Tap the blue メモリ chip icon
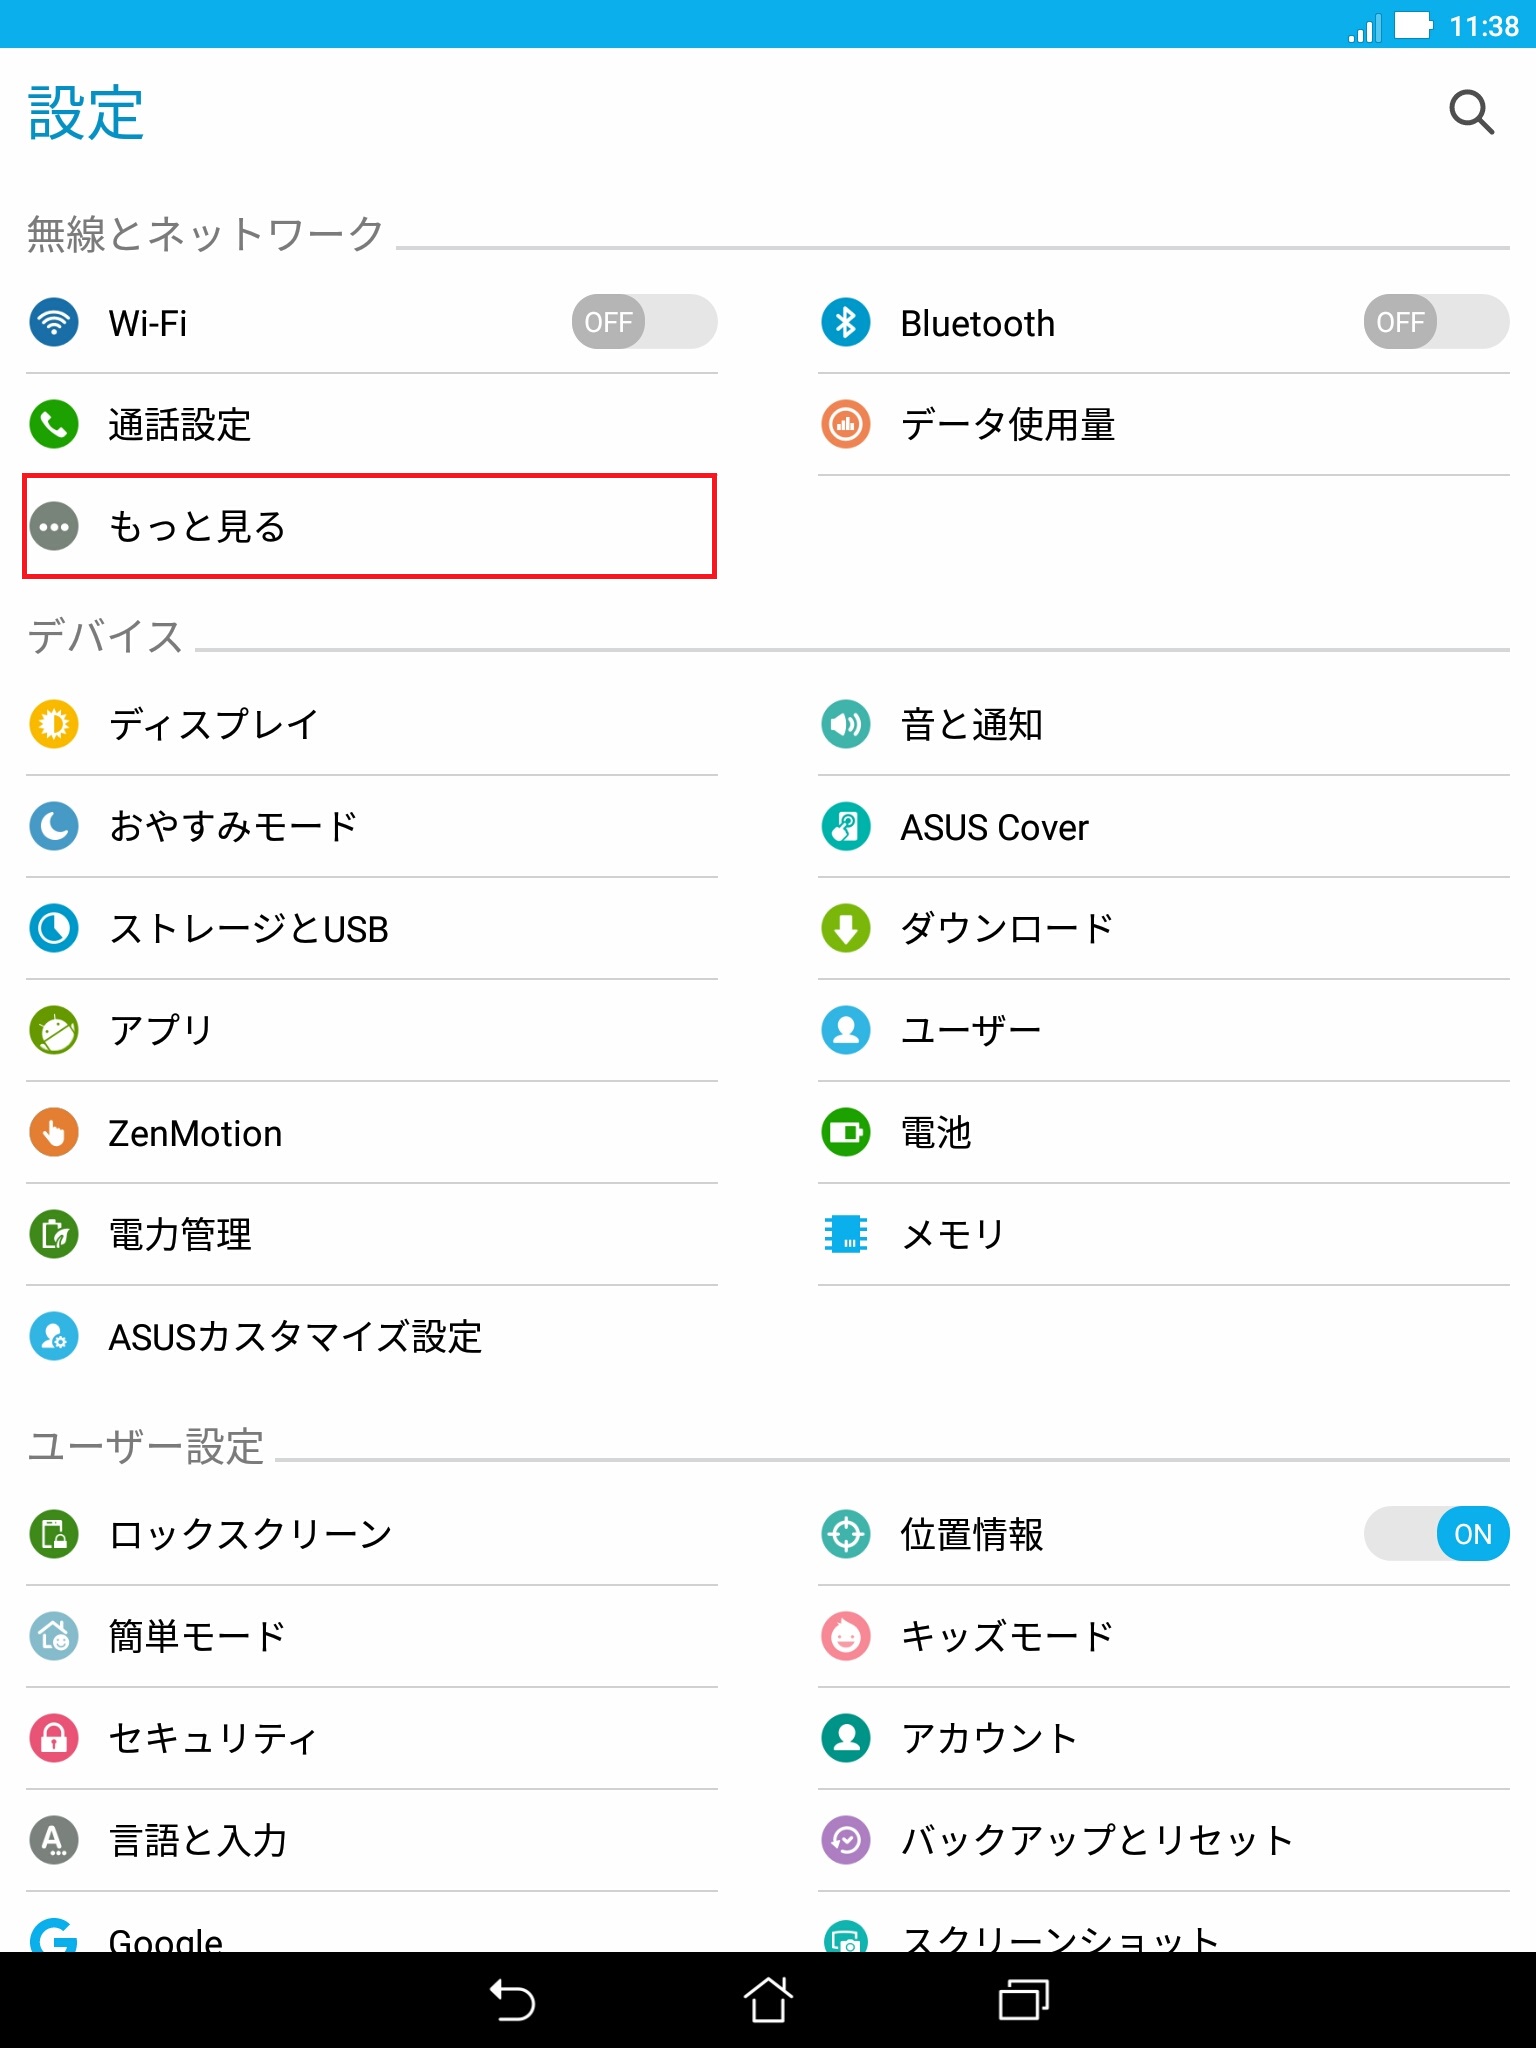Screen dimensions: 1536x2048 [x=846, y=1234]
